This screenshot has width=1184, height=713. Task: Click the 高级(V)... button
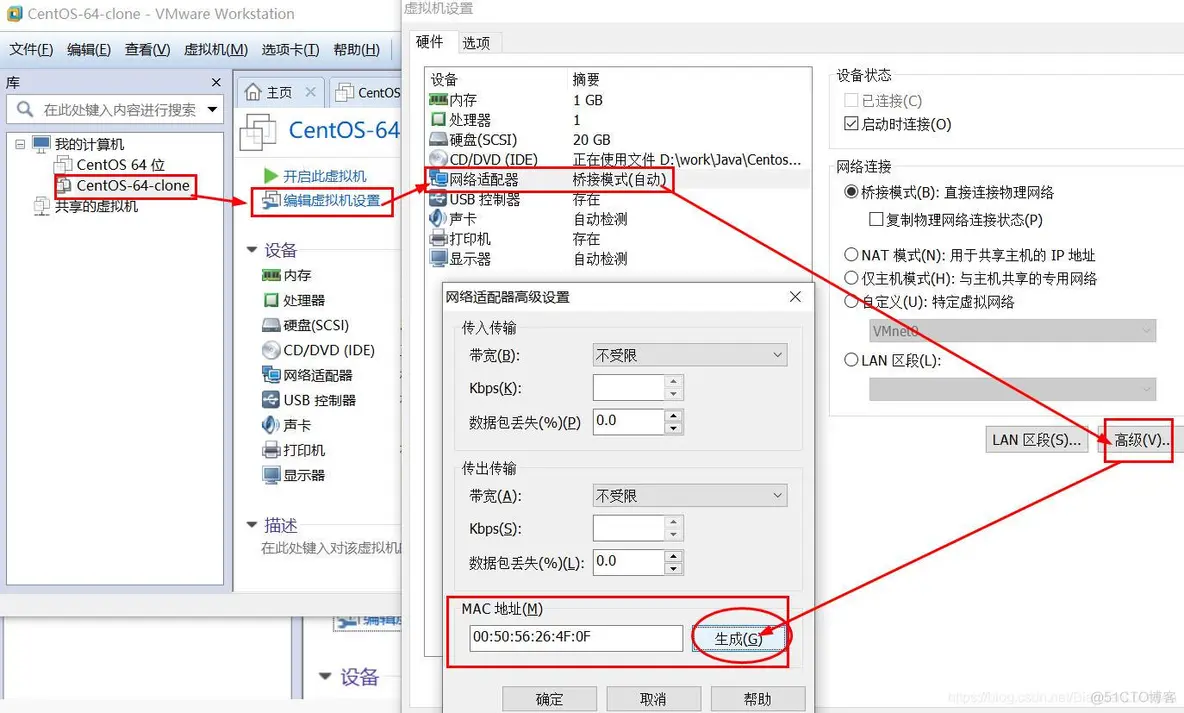pyautogui.click(x=1141, y=440)
